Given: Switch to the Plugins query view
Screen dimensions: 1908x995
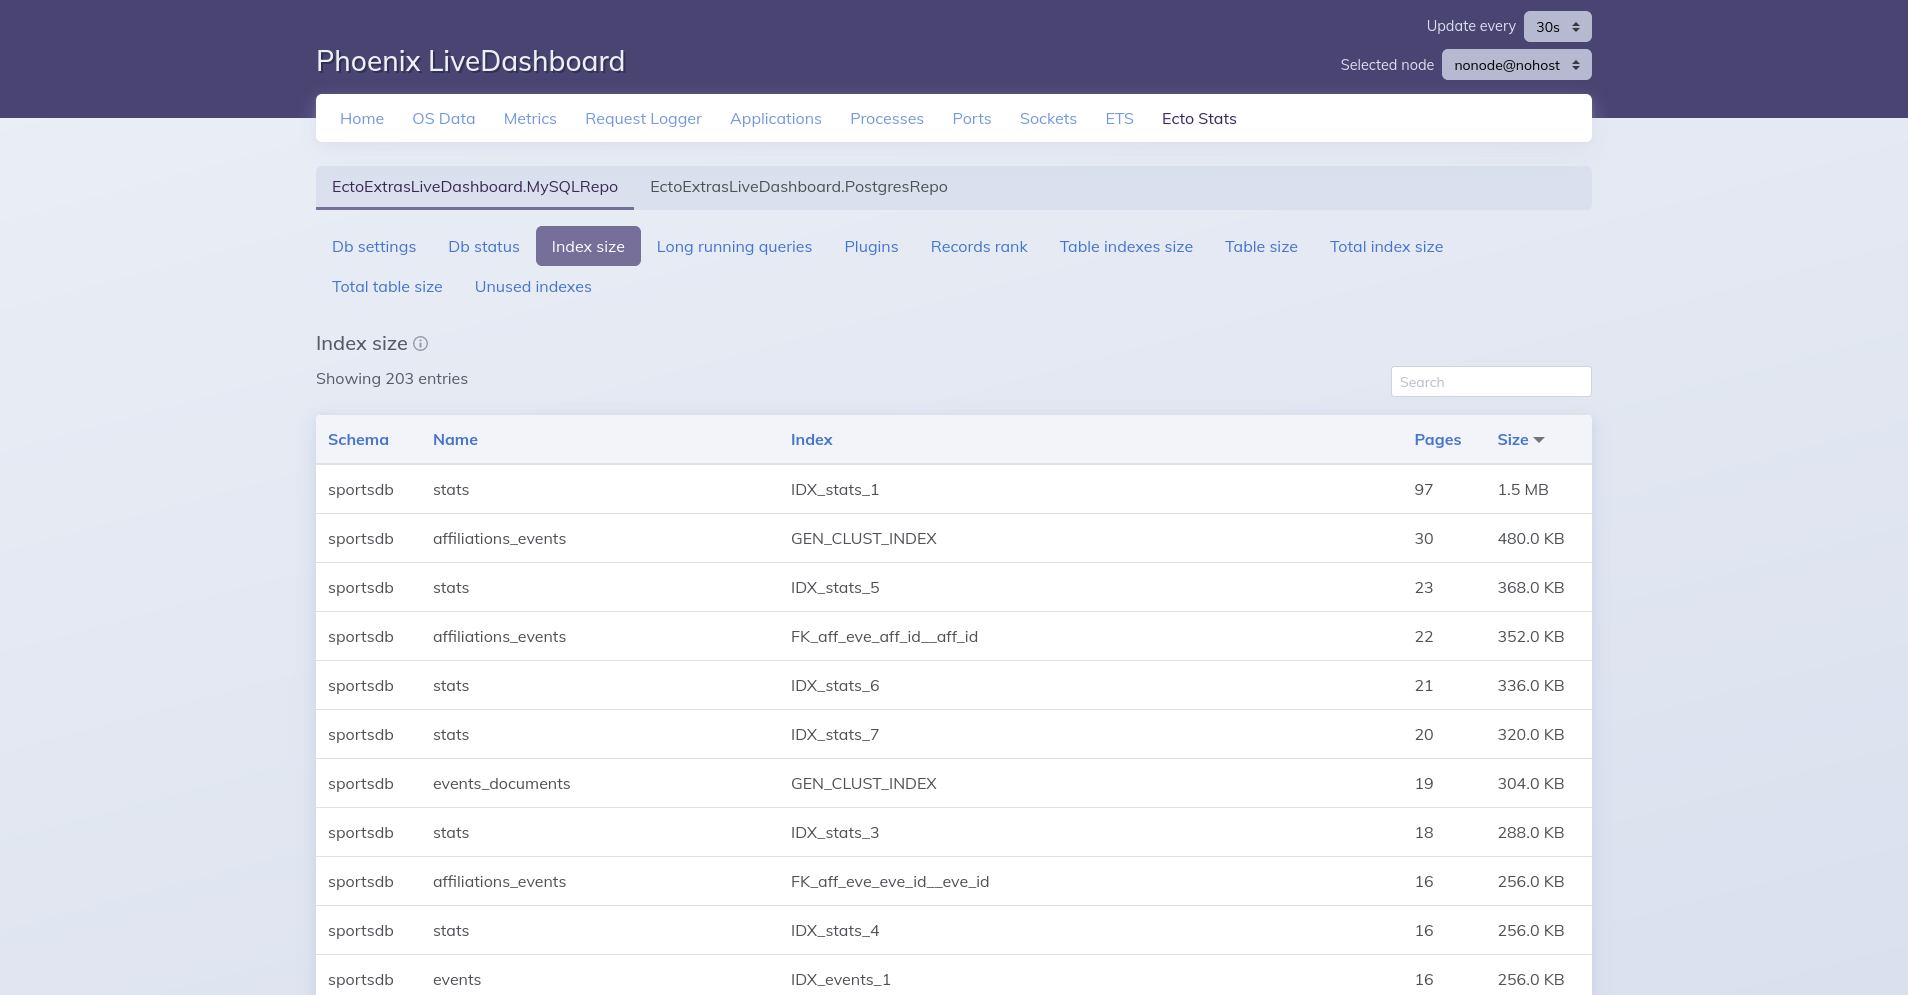Looking at the screenshot, I should 871,246.
